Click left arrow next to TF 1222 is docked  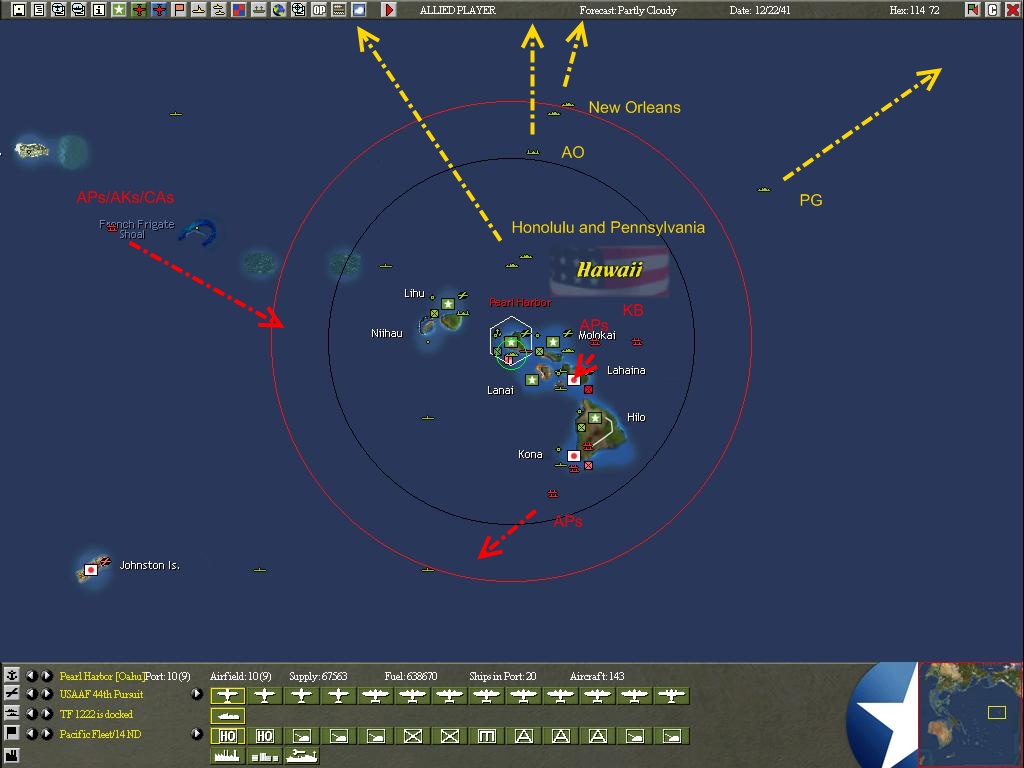tap(31, 713)
